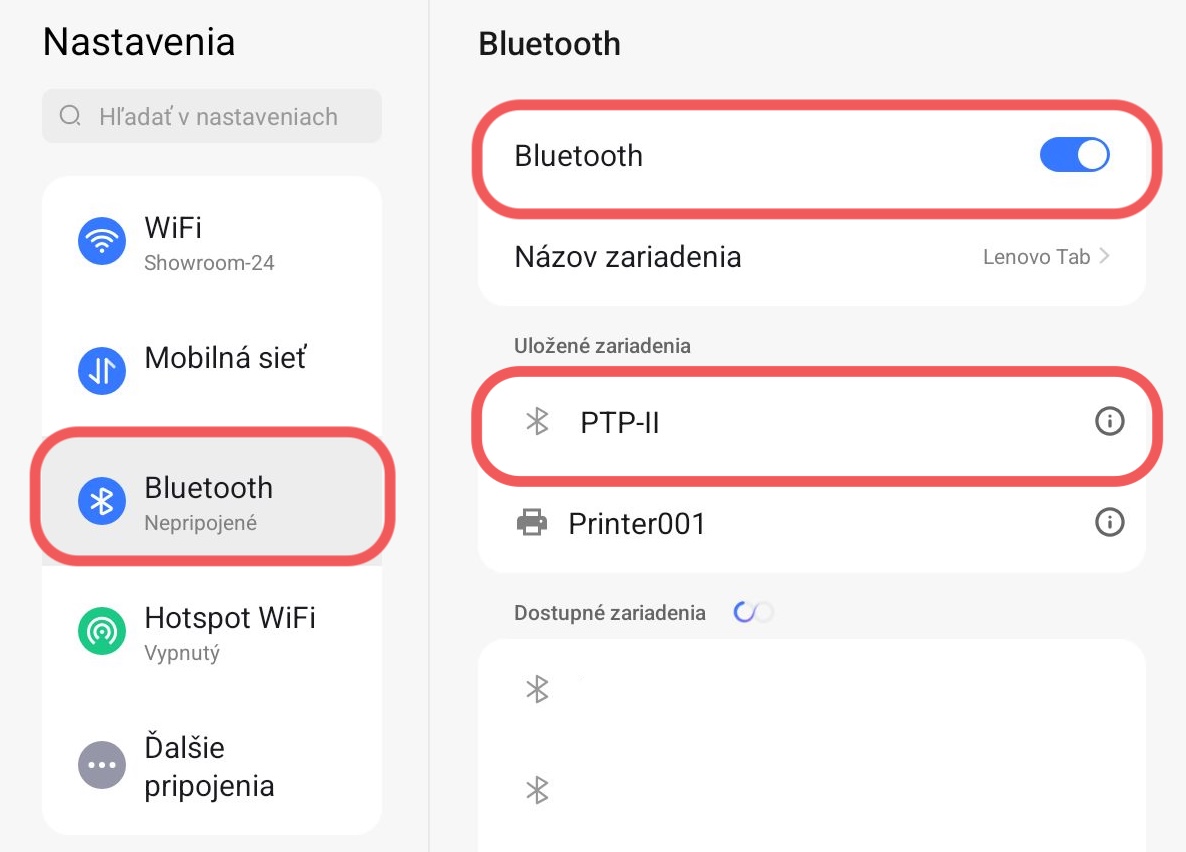Expand device name chevron next to Lenovo Tab

[1105, 256]
